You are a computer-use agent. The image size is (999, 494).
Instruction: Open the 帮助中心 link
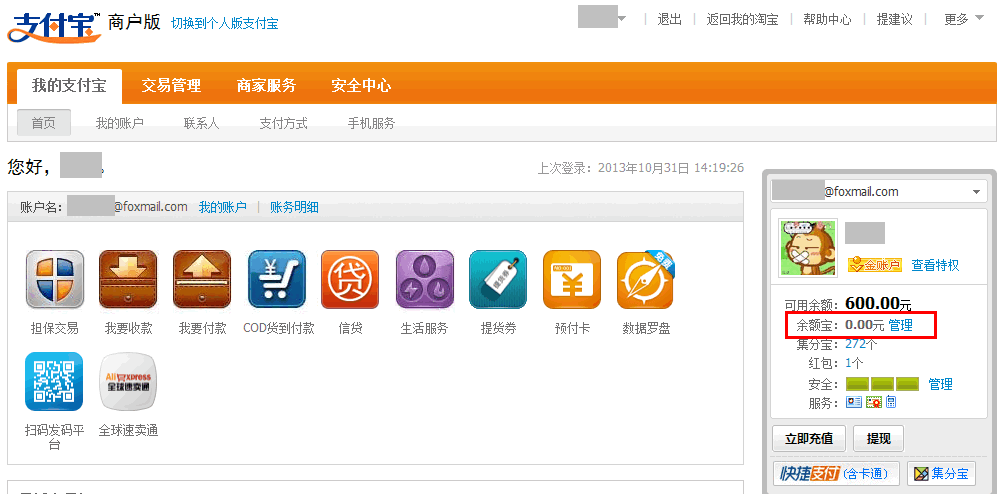coord(827,19)
